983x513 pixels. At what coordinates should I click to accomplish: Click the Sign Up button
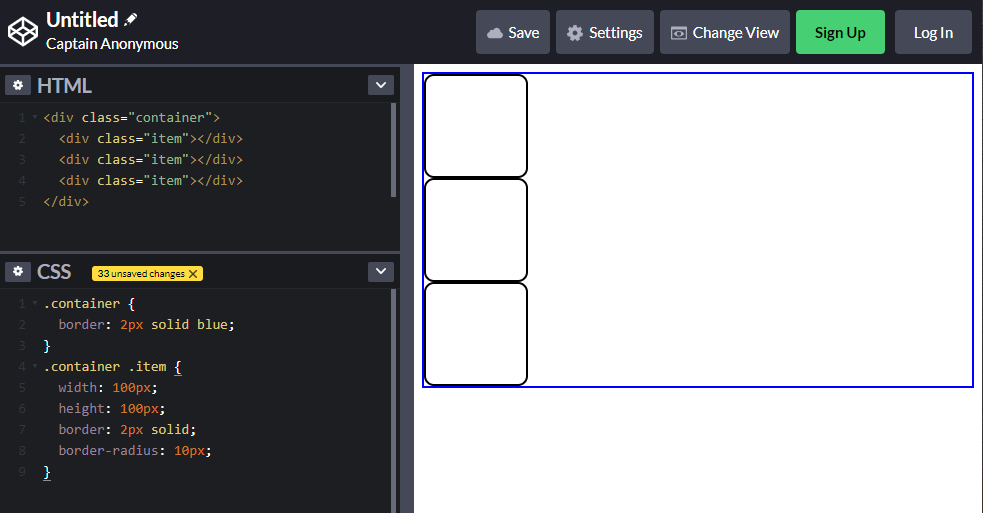pyautogui.click(x=840, y=32)
